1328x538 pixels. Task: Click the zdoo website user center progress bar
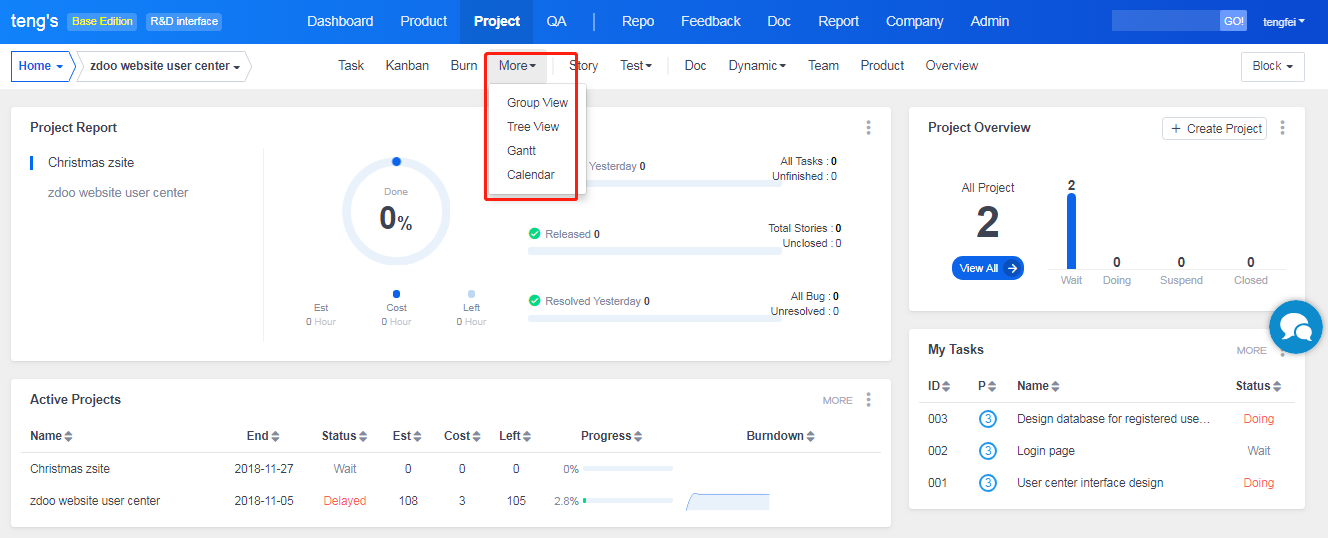(628, 501)
